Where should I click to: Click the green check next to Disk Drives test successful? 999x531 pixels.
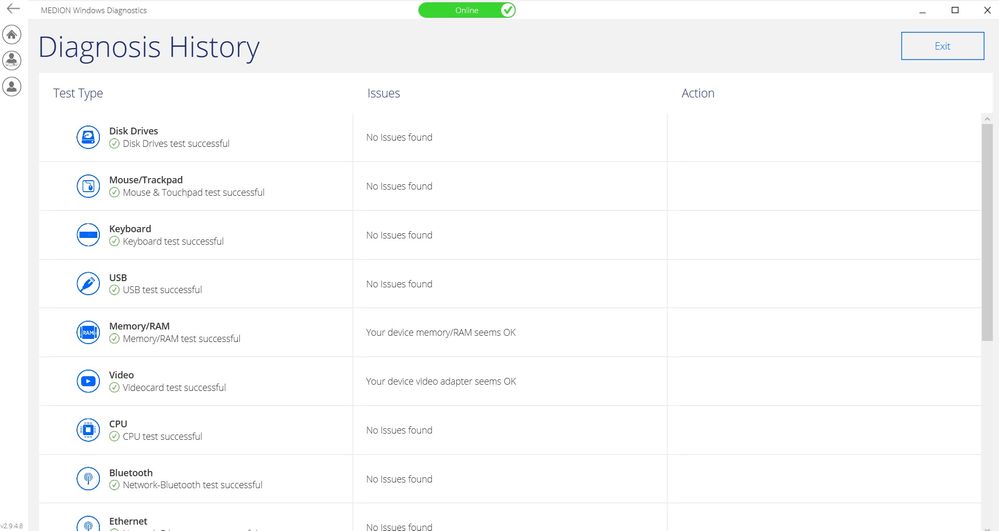pyautogui.click(x=115, y=144)
